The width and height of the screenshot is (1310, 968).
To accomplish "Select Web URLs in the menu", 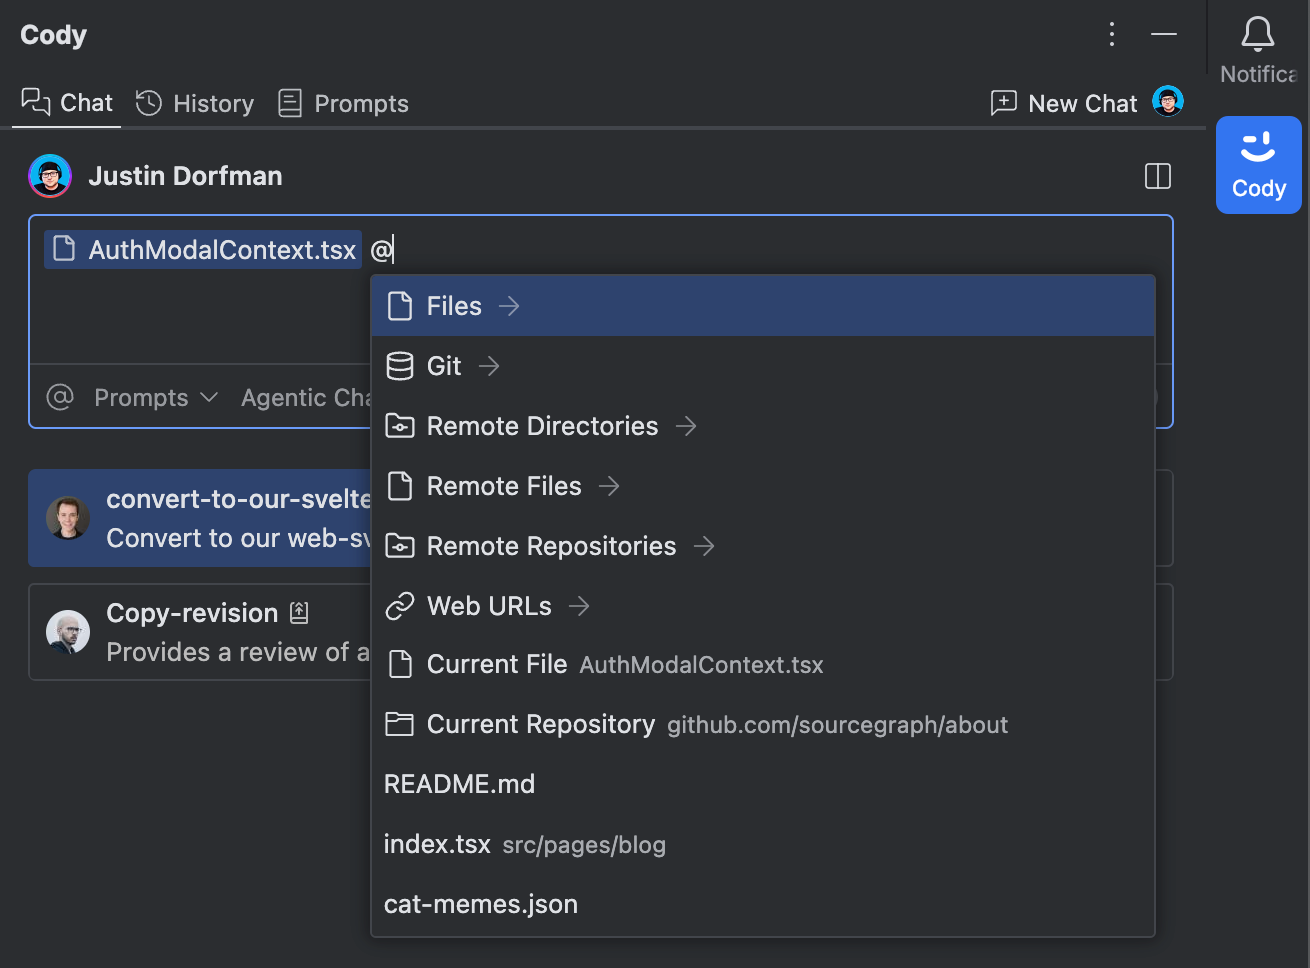I will [x=763, y=606].
